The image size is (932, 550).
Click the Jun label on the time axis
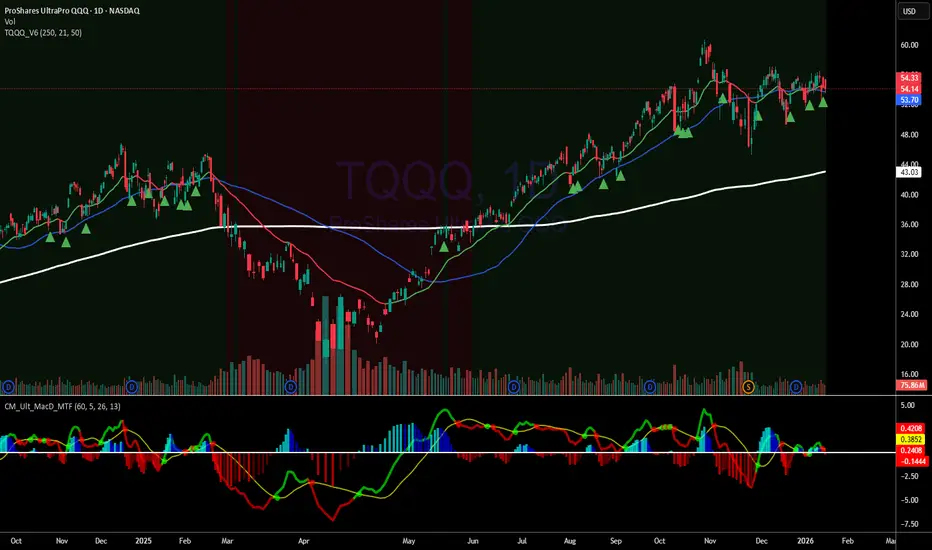pos(473,541)
